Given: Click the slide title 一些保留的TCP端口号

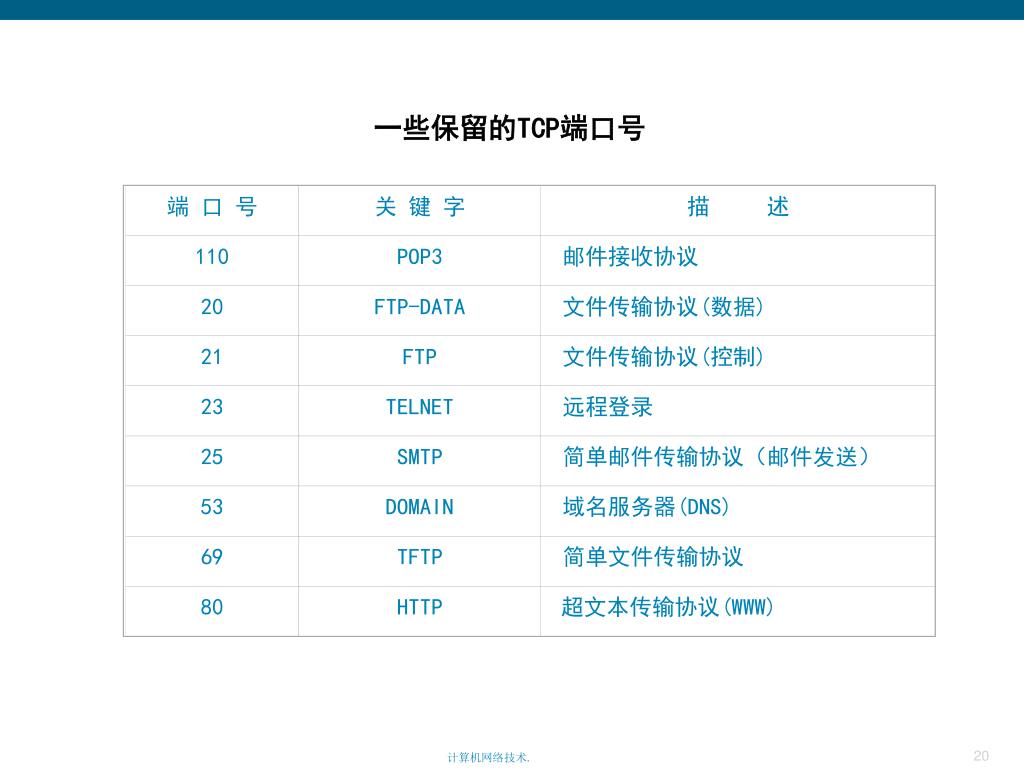Looking at the screenshot, I should click(x=509, y=128).
